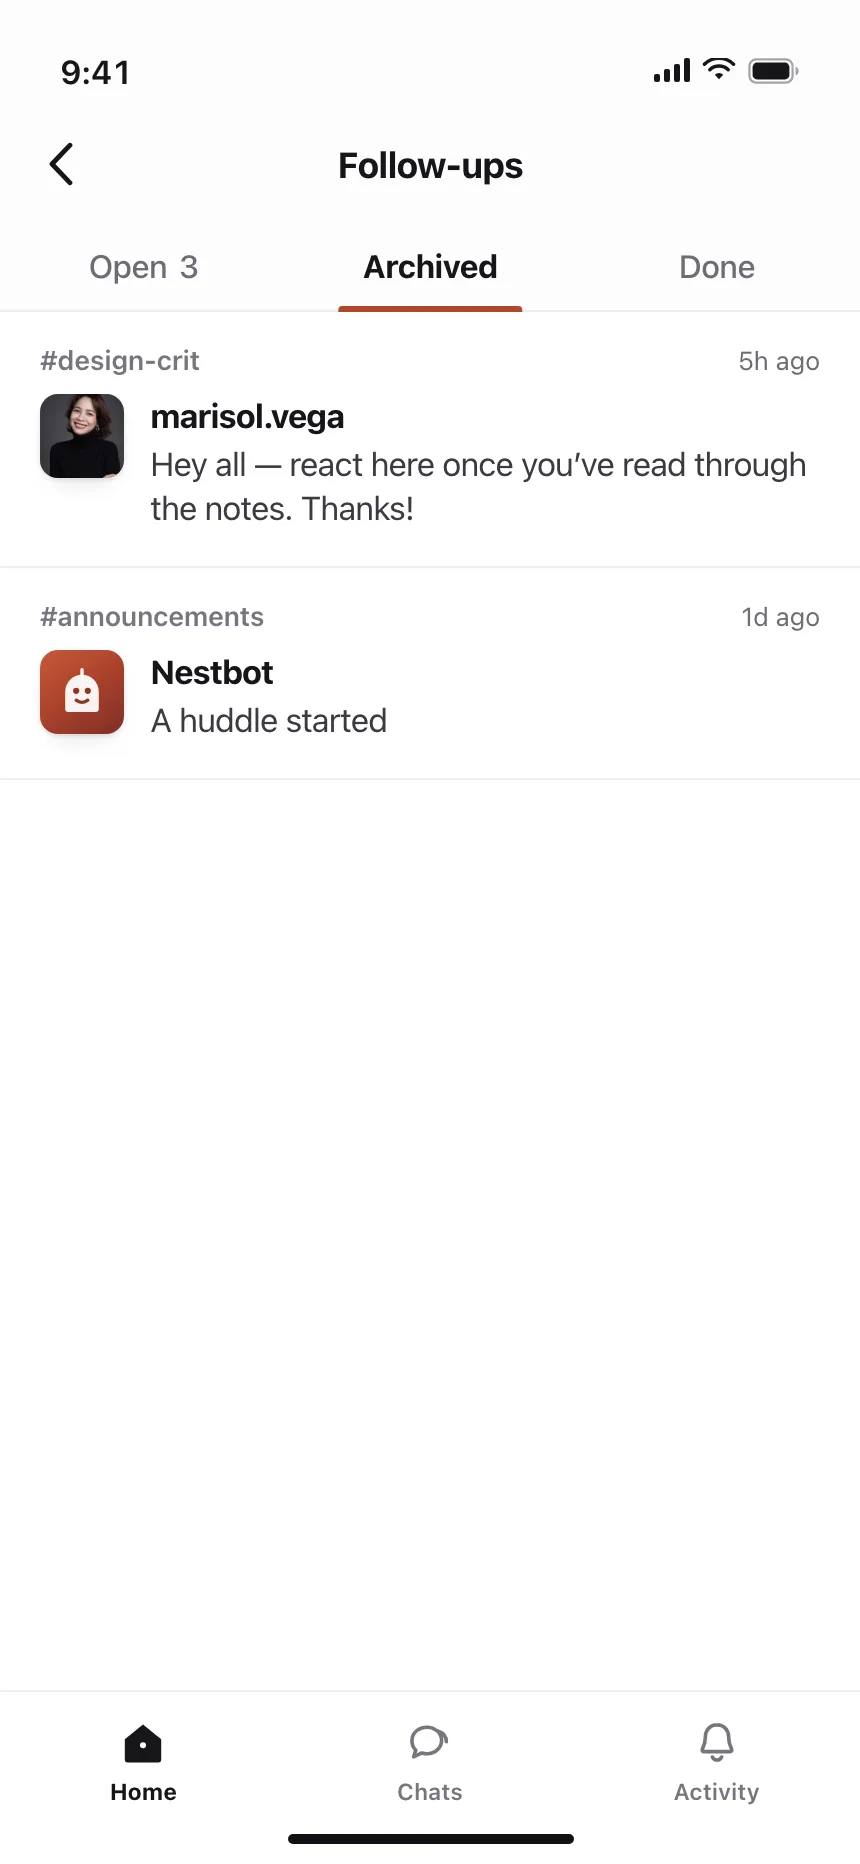The image size is (860, 1864).
Task: Open the Chats bubble icon
Action: [x=429, y=1743]
